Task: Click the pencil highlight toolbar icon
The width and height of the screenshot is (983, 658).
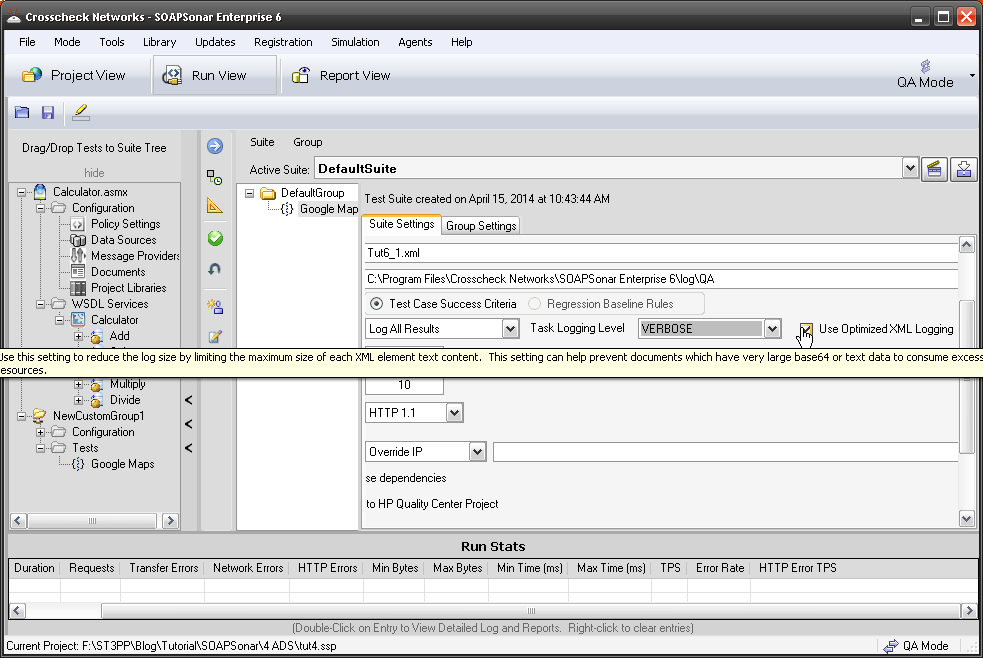Action: point(81,112)
